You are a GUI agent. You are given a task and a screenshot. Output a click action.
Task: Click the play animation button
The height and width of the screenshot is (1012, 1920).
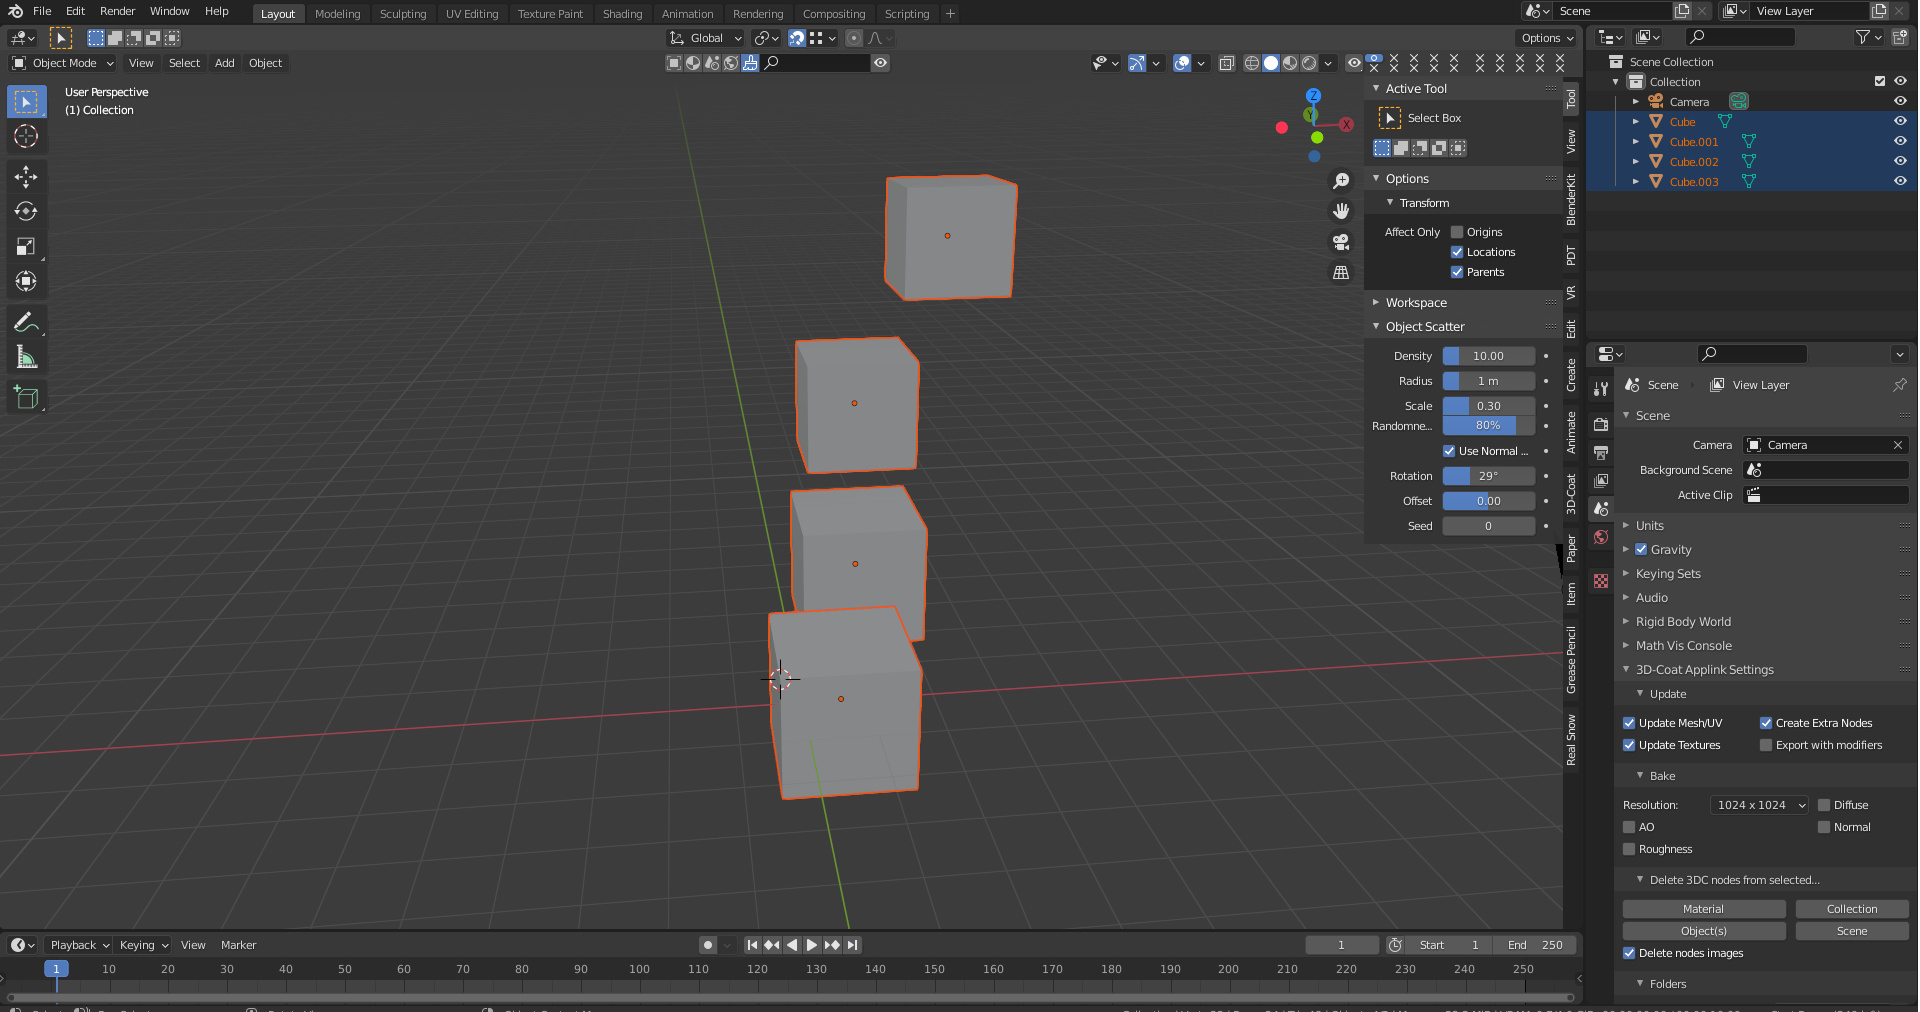pos(812,945)
